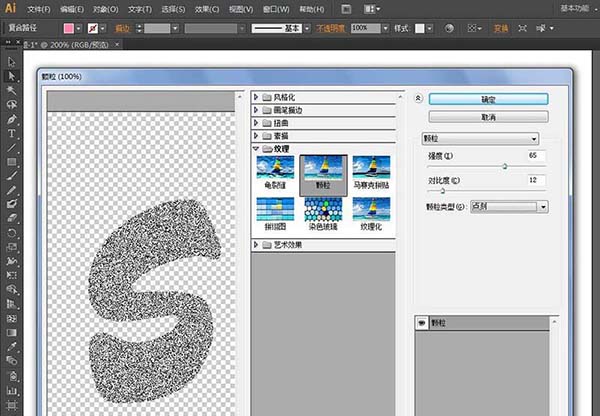This screenshot has height=416, width=600.
Task: Open the 文件(F) menu
Action: (x=39, y=9)
